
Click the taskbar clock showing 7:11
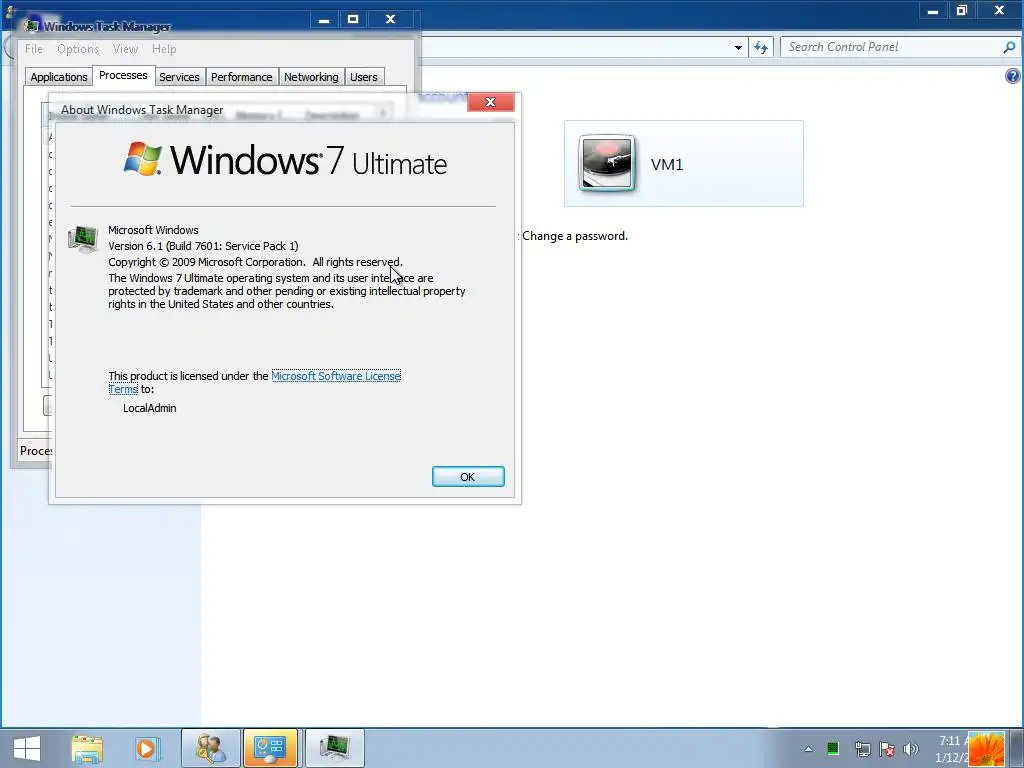point(952,749)
